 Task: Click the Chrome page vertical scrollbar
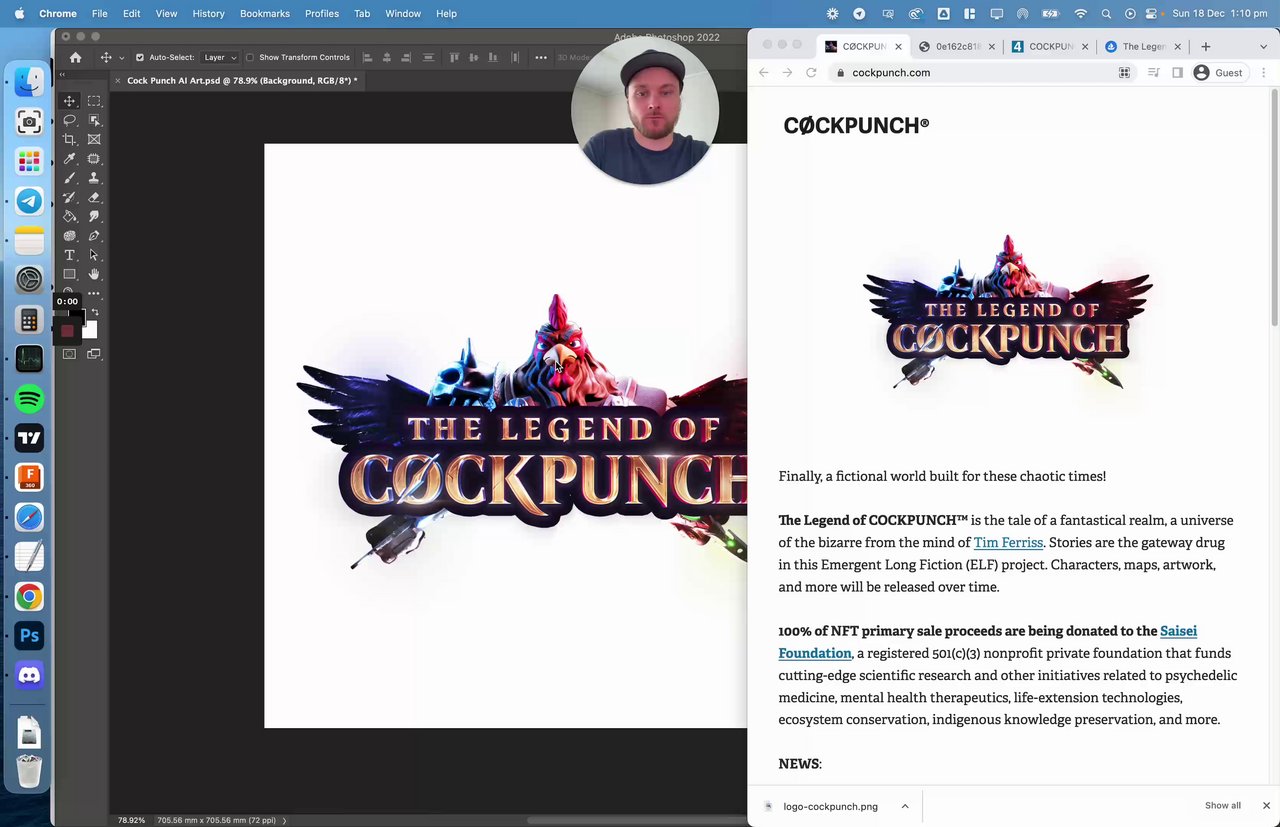tap(1274, 207)
